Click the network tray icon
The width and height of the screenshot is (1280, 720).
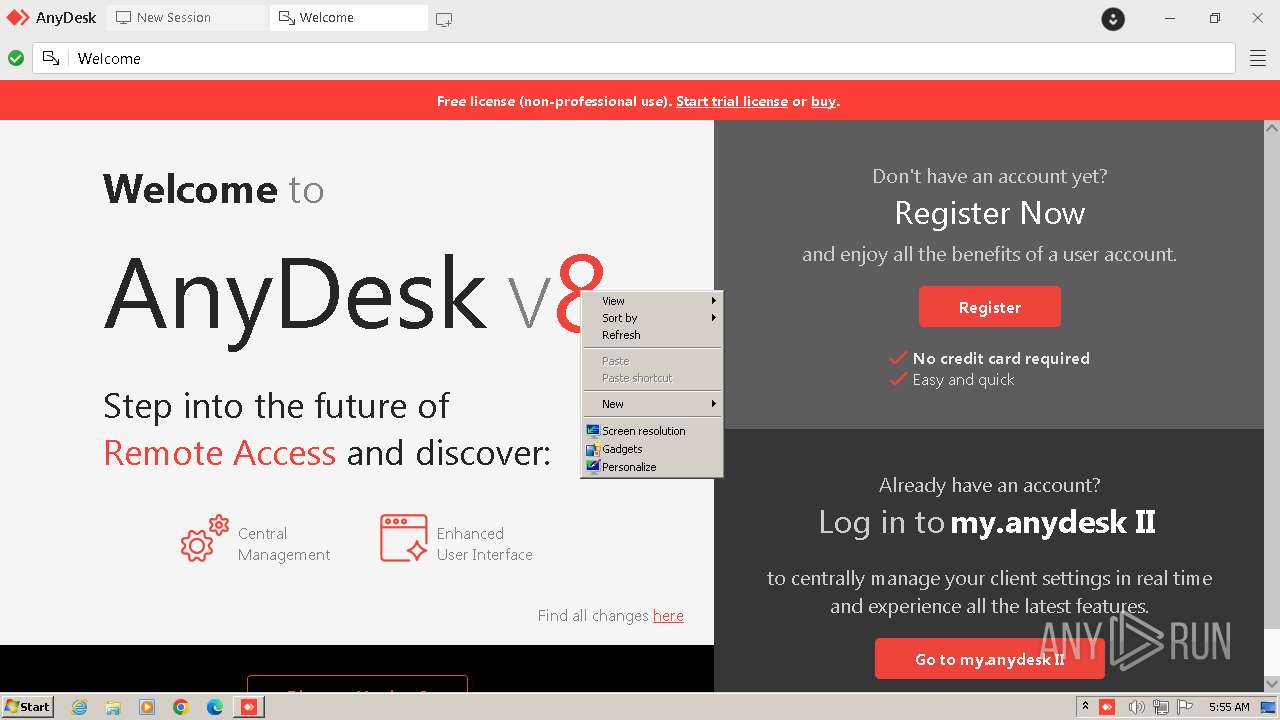pos(1161,707)
